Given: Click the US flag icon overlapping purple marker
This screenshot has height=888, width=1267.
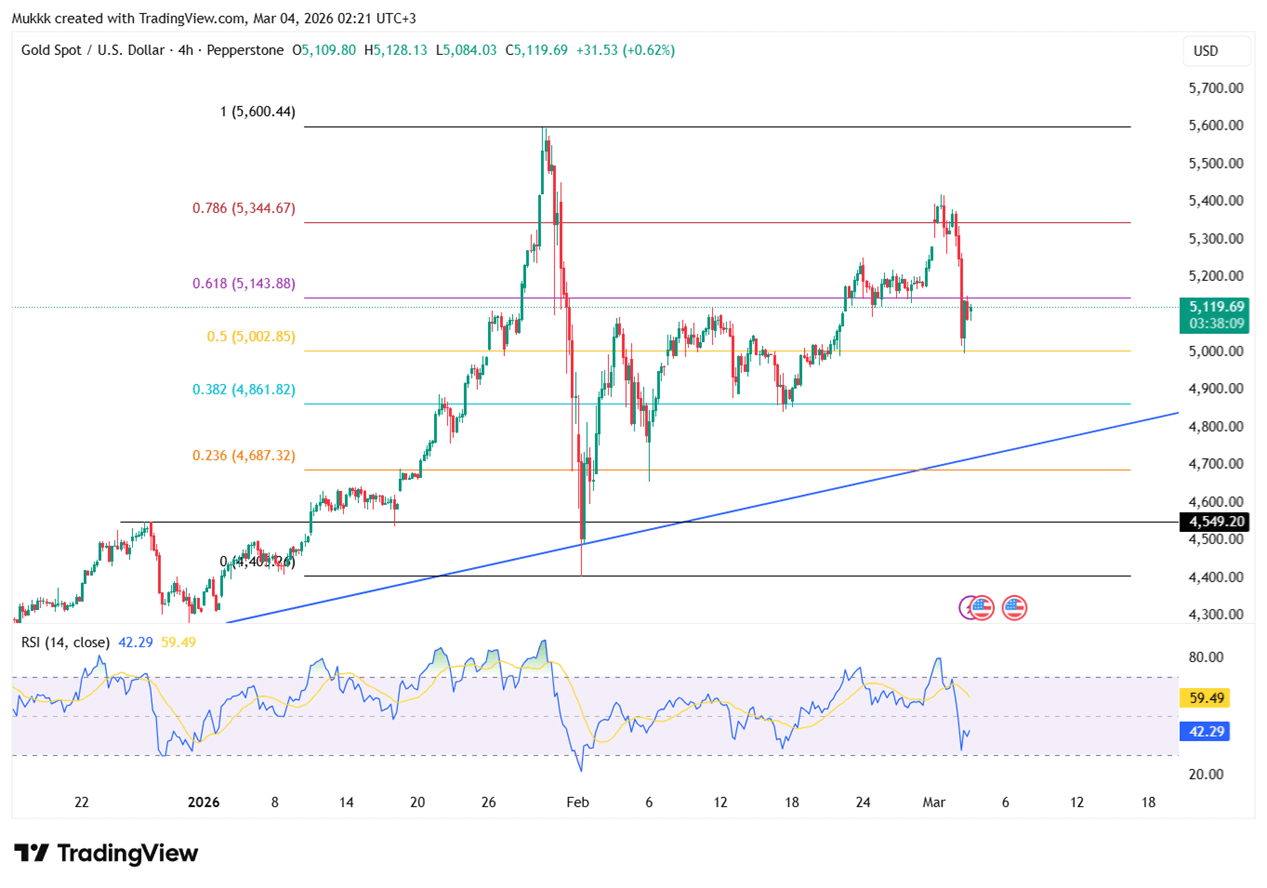Looking at the screenshot, I should point(982,607).
